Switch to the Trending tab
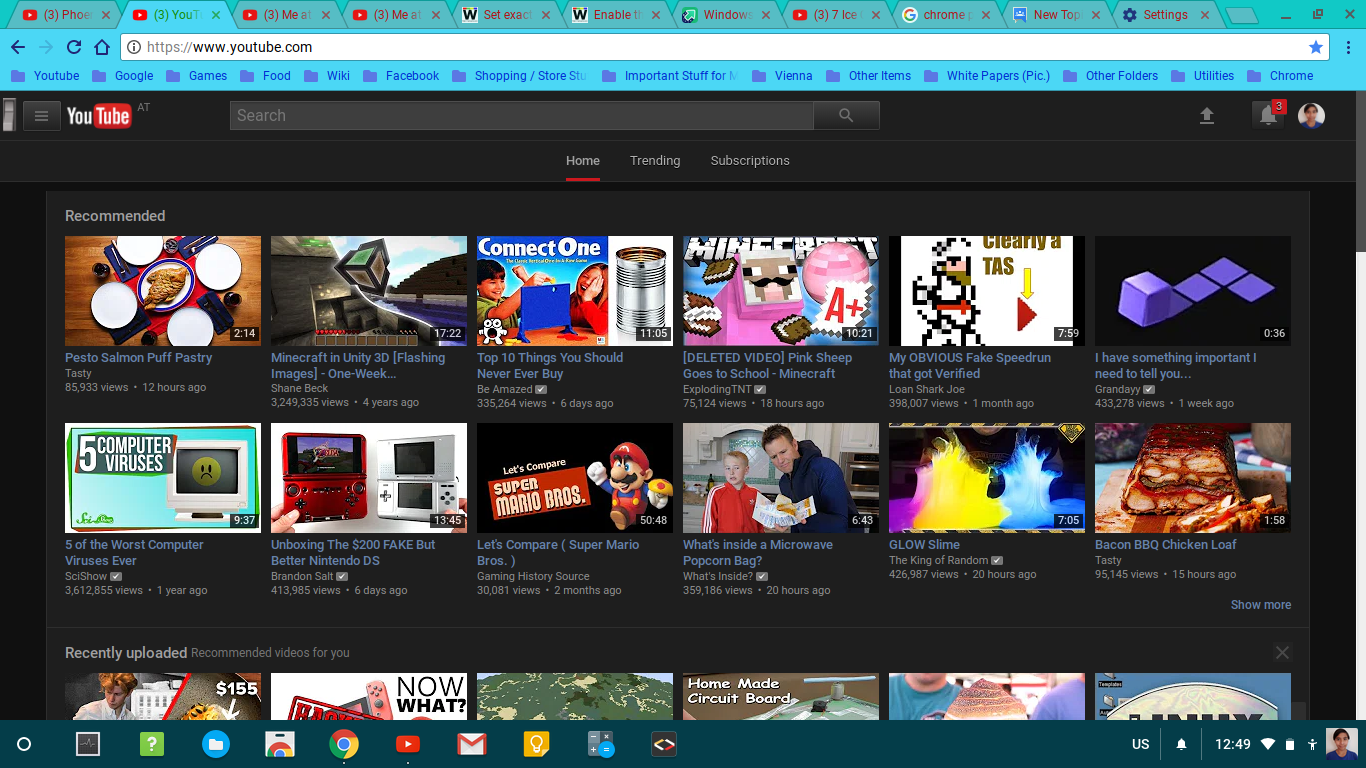Image resolution: width=1366 pixels, height=768 pixels. click(x=655, y=161)
